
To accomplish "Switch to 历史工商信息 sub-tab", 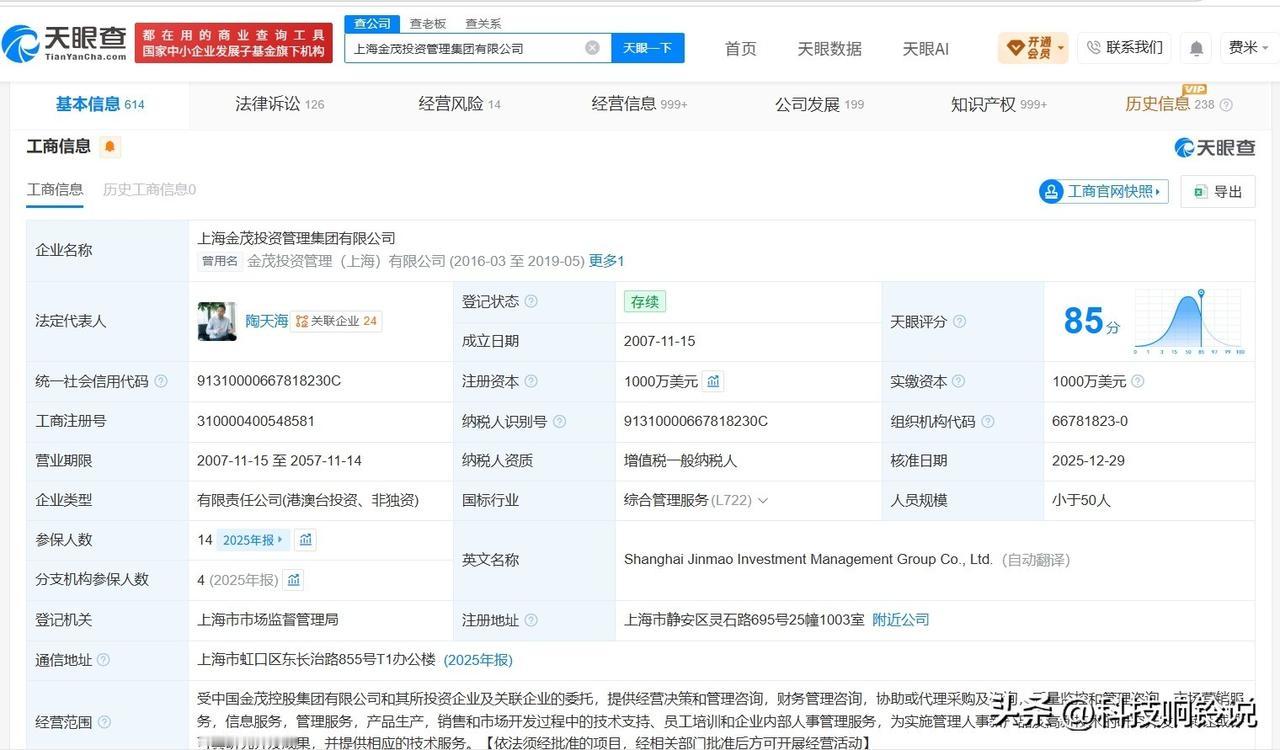I will [149, 190].
